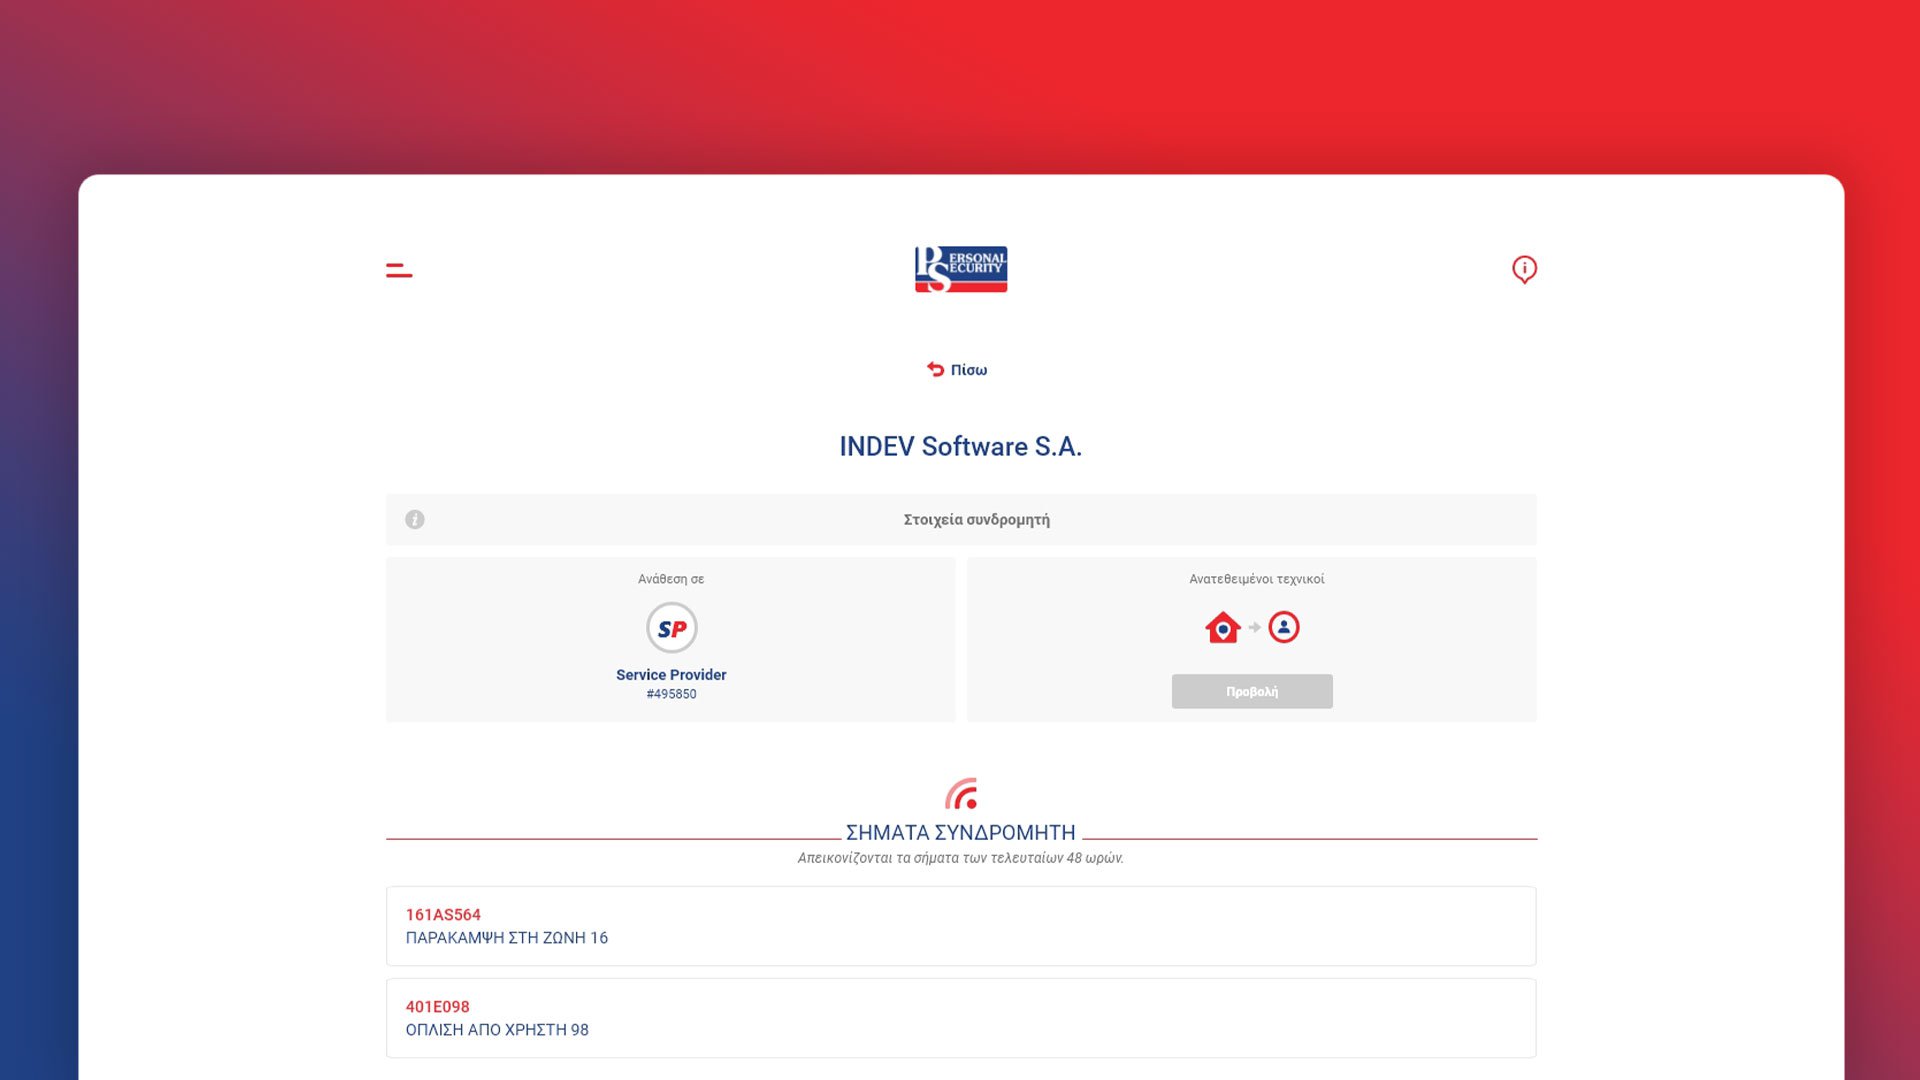Screen dimensions: 1920x1080
Task: Click the 48-hour signals note text
Action: (961, 858)
